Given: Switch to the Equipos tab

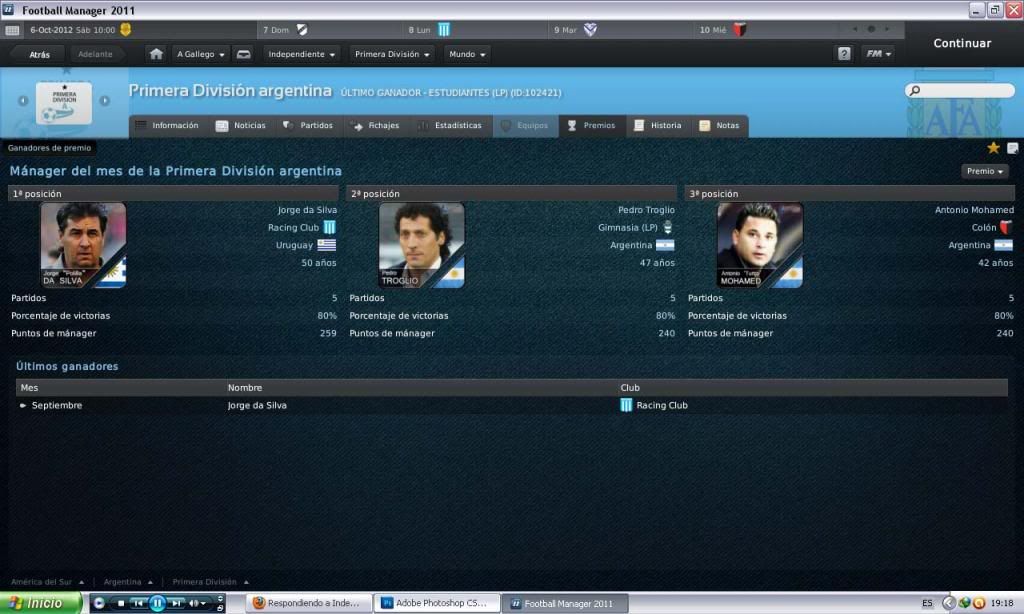Looking at the screenshot, I should (525, 125).
